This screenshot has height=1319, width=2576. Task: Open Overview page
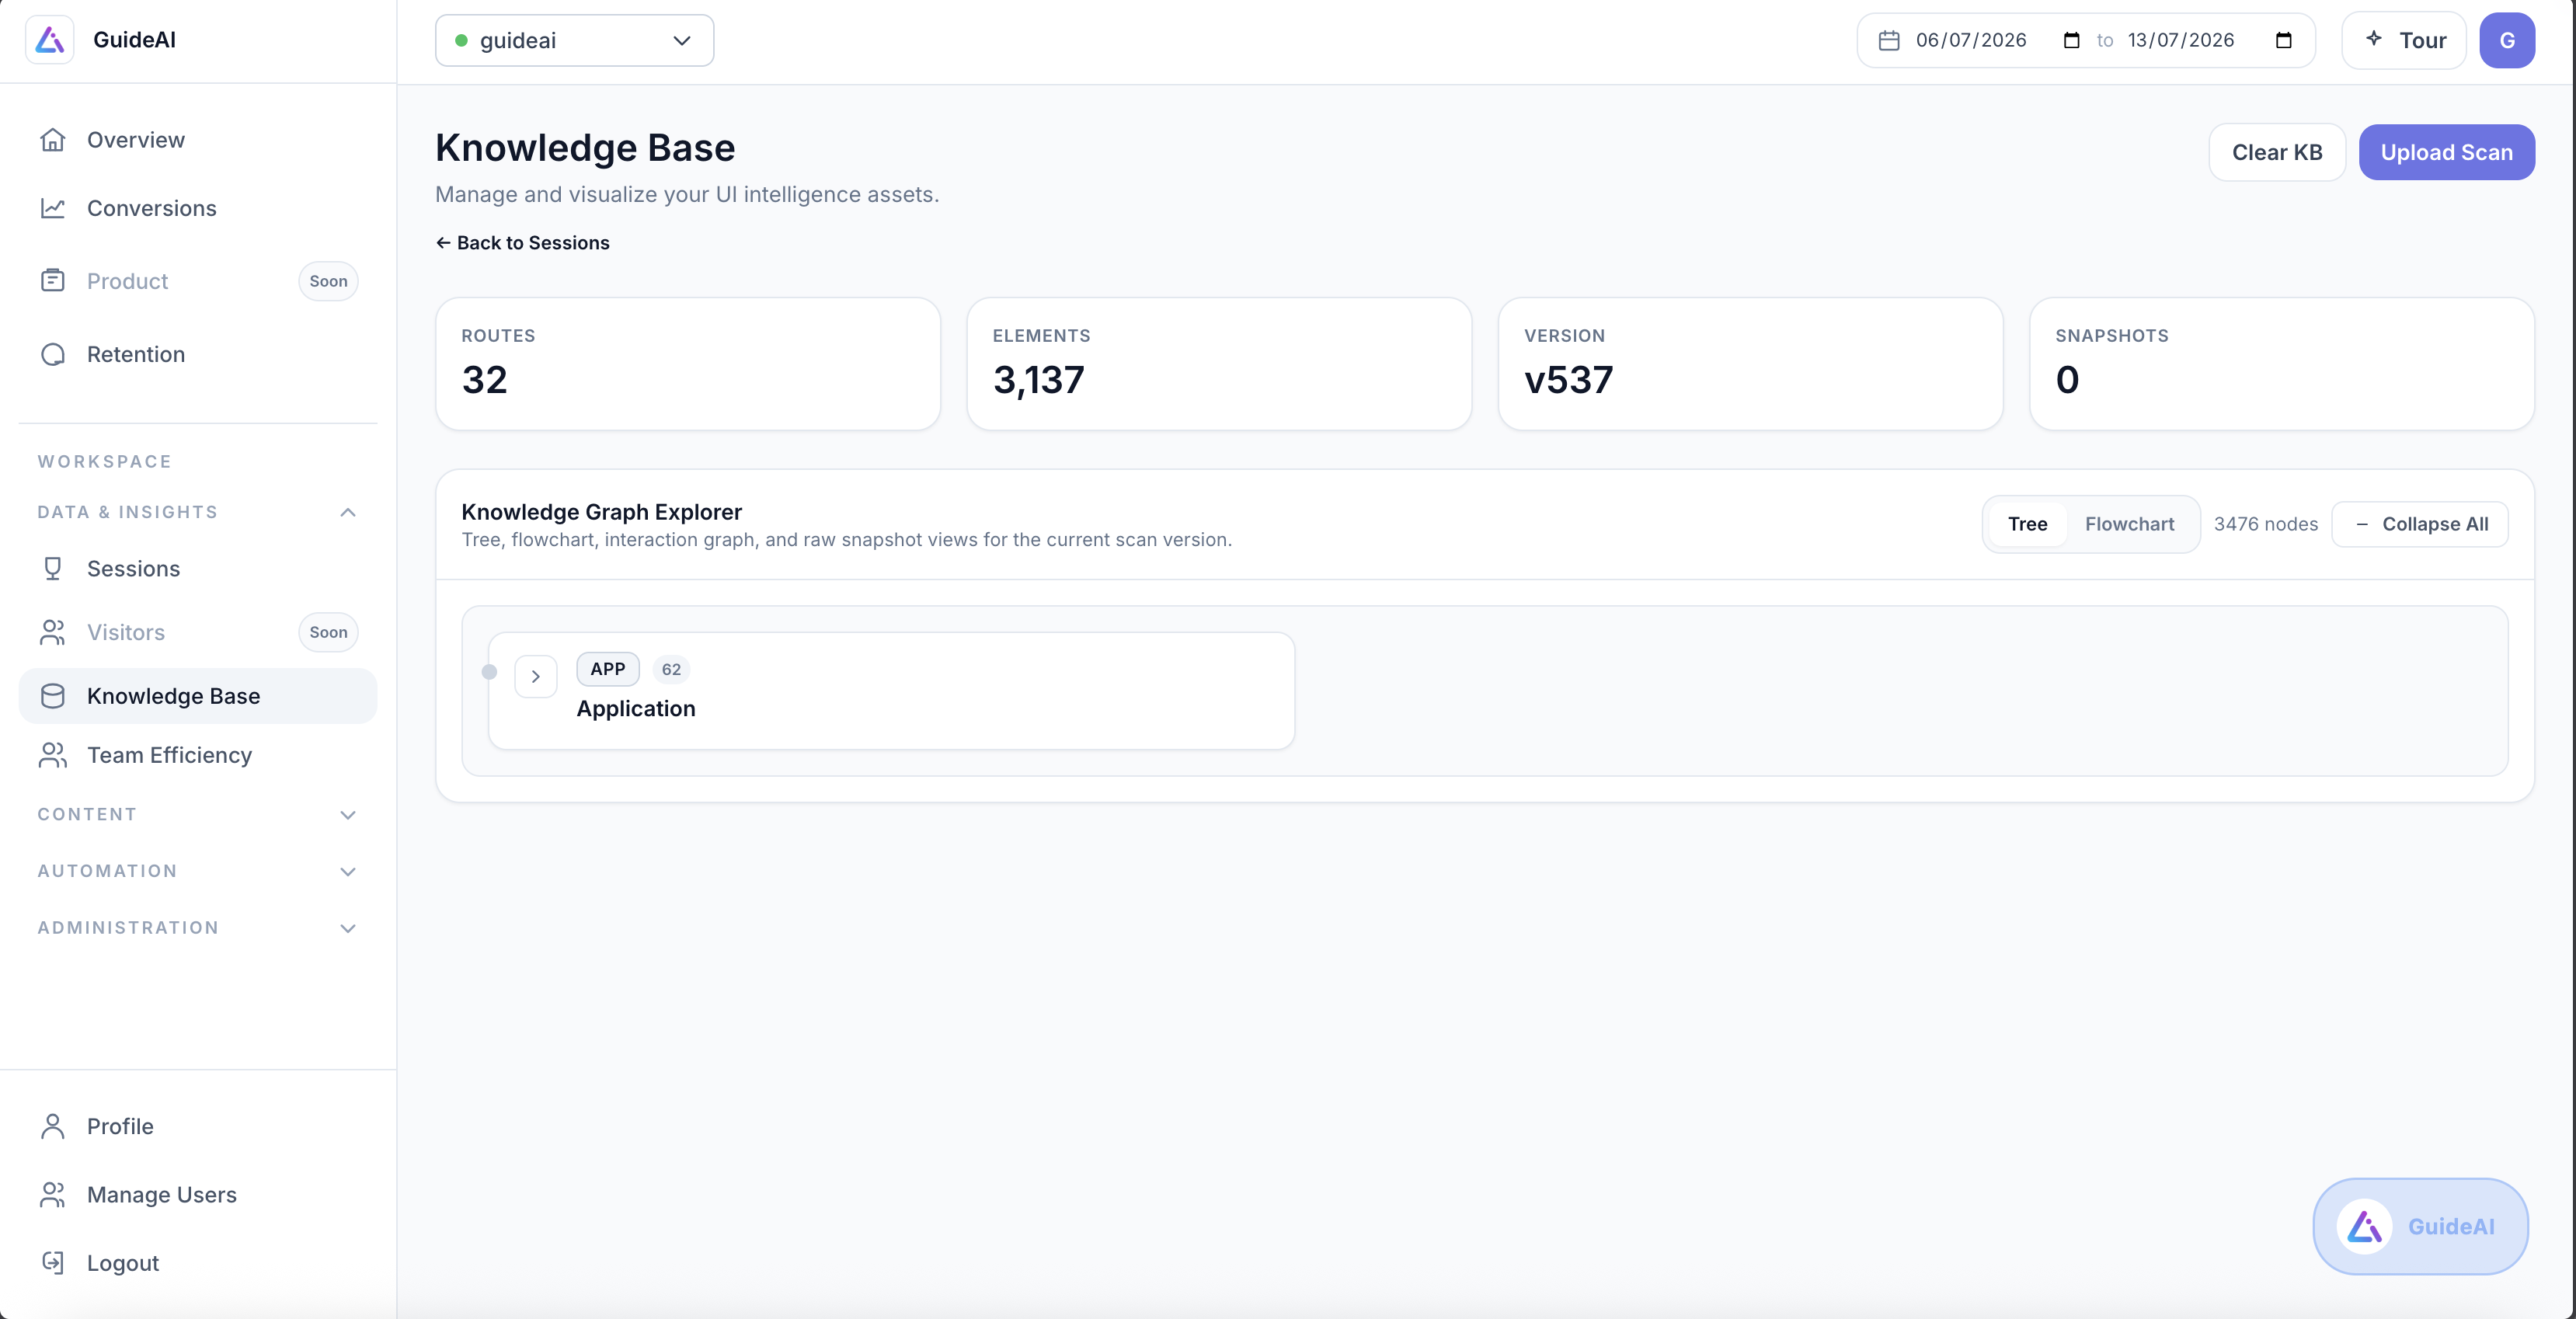[x=198, y=140]
